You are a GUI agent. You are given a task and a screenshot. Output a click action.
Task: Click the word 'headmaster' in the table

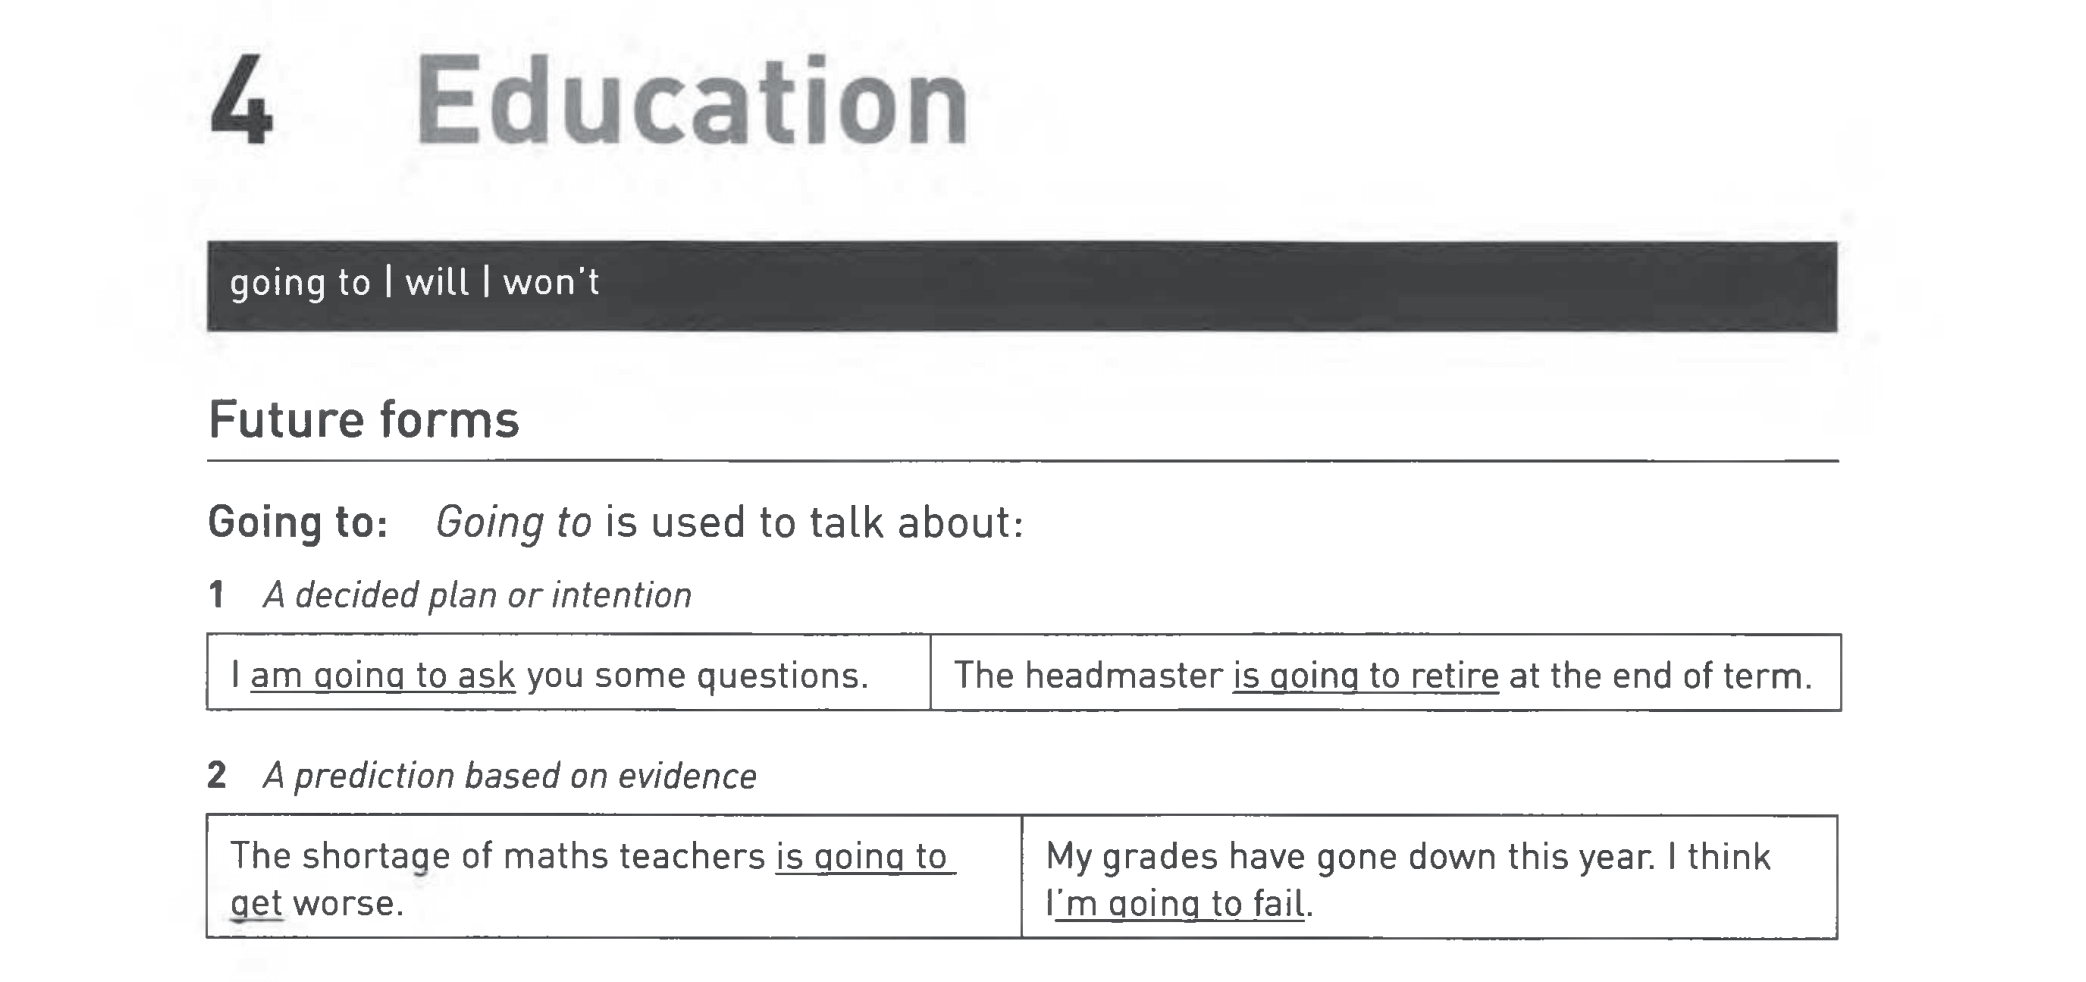[x=1124, y=676]
